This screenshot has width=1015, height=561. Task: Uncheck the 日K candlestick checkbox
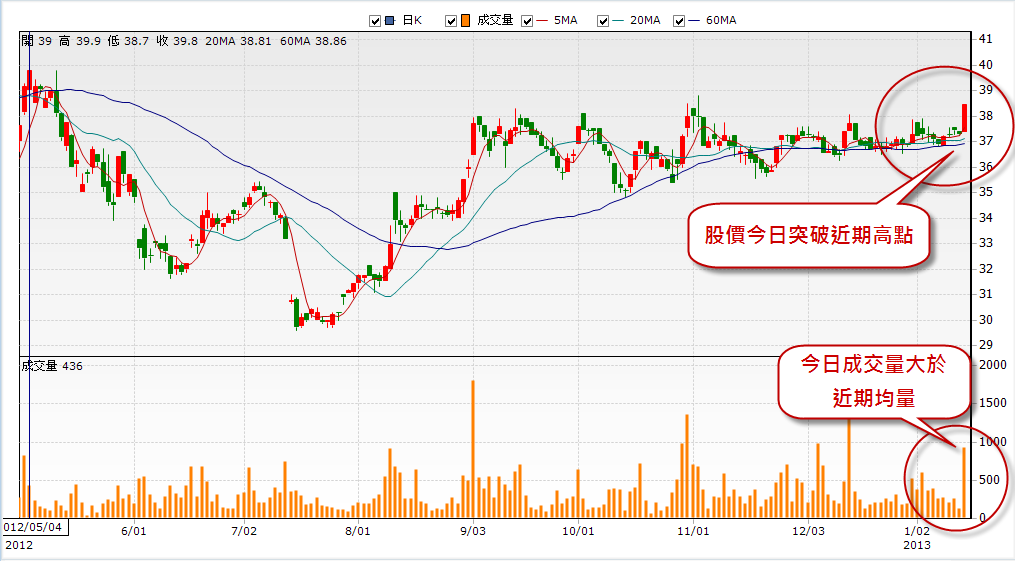point(375,21)
